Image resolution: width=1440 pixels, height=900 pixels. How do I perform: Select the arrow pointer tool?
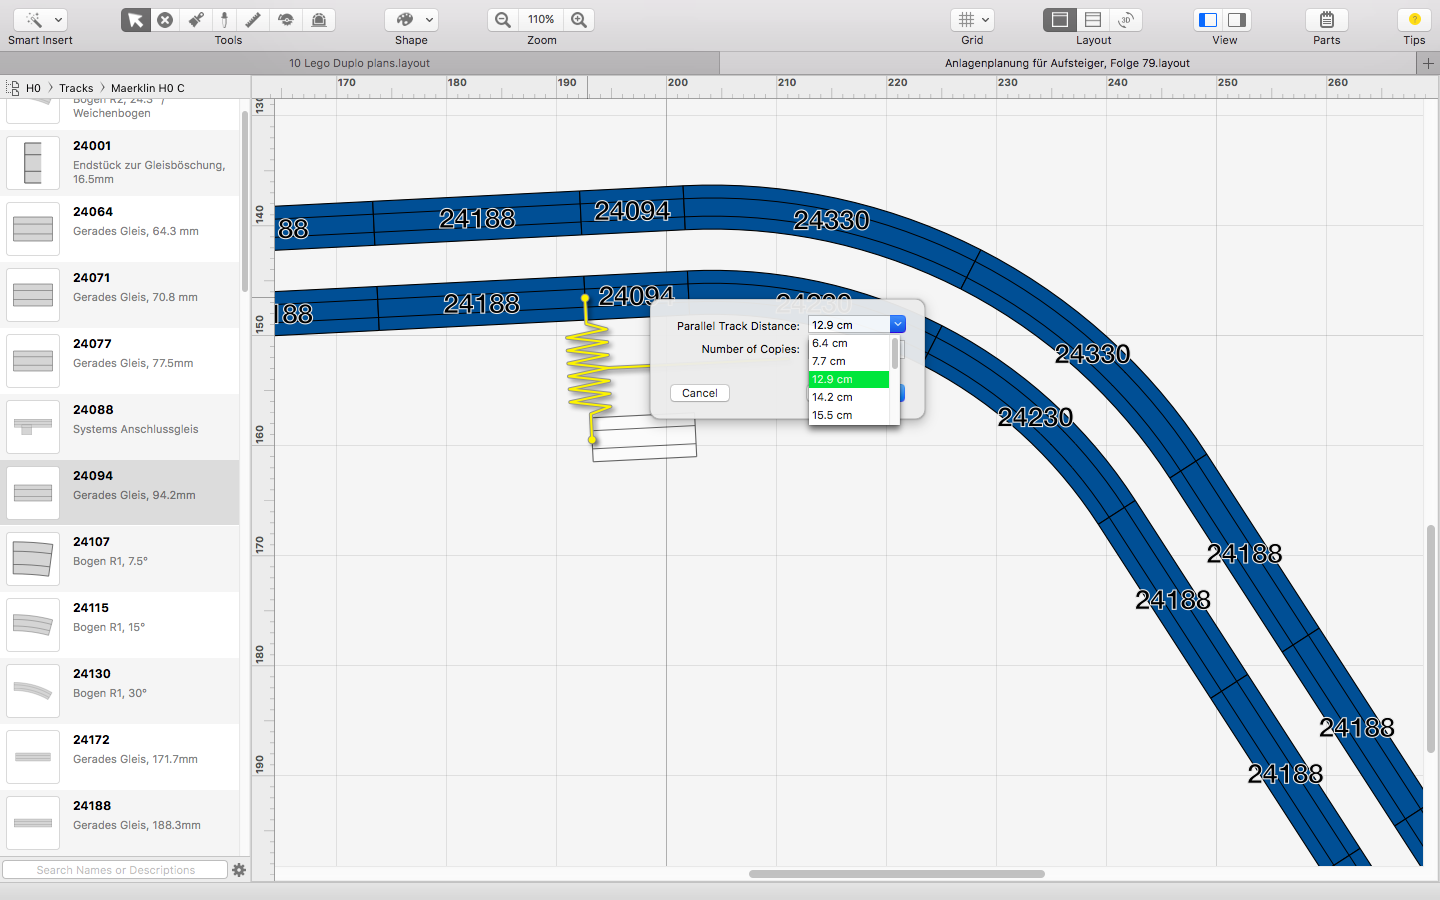point(136,20)
